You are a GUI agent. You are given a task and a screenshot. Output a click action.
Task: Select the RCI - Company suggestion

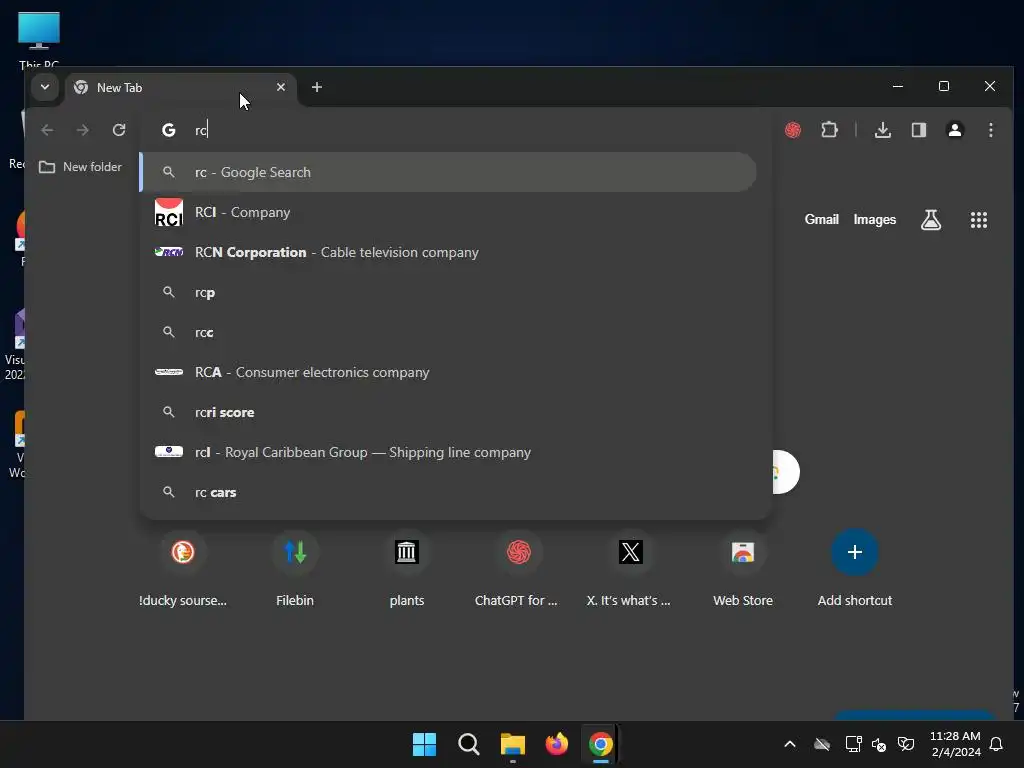click(x=449, y=212)
